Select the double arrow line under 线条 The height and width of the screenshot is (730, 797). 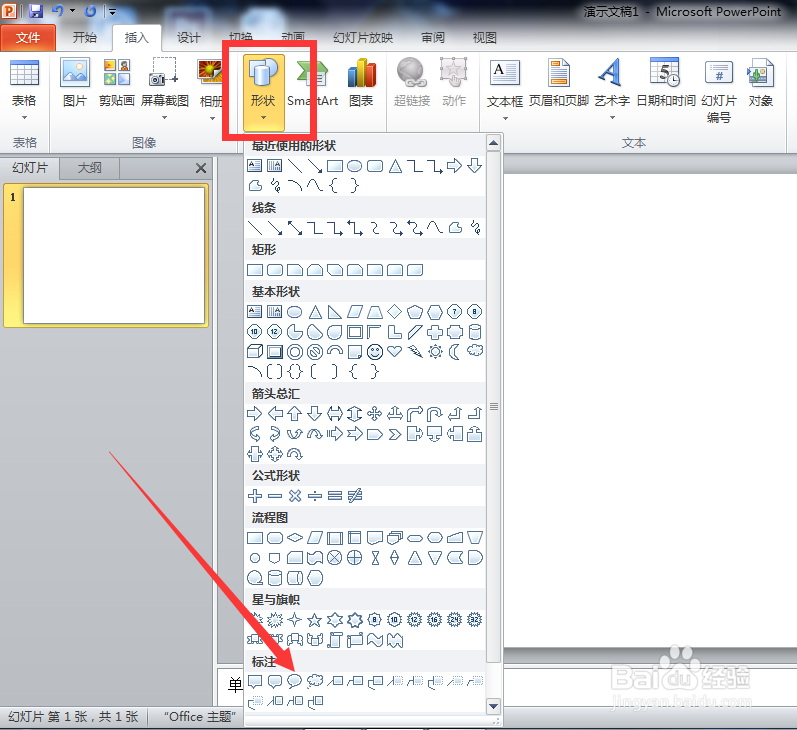tap(295, 228)
